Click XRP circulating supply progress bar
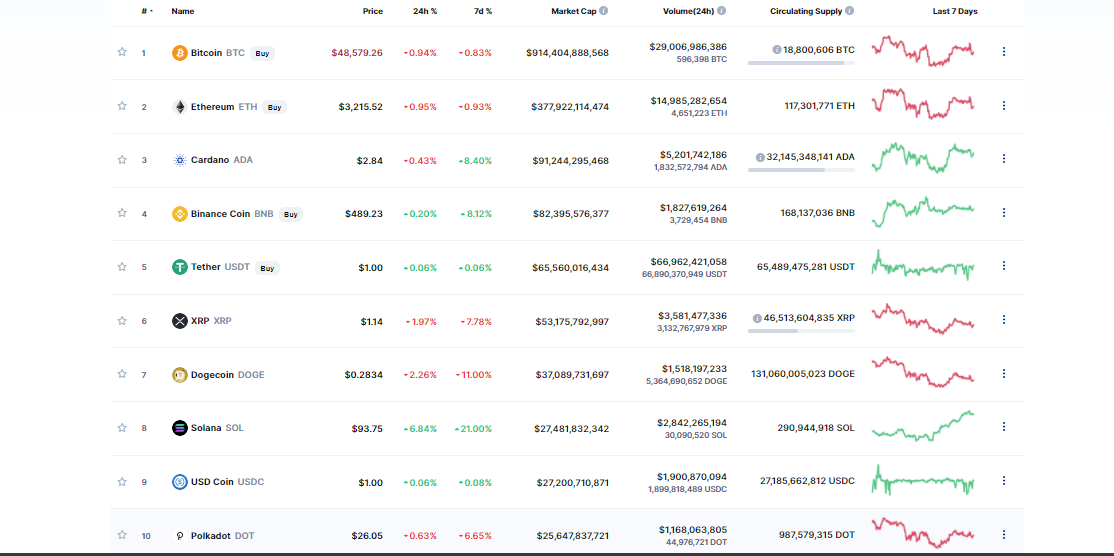The height and width of the screenshot is (556, 1114). pyautogui.click(x=801, y=331)
